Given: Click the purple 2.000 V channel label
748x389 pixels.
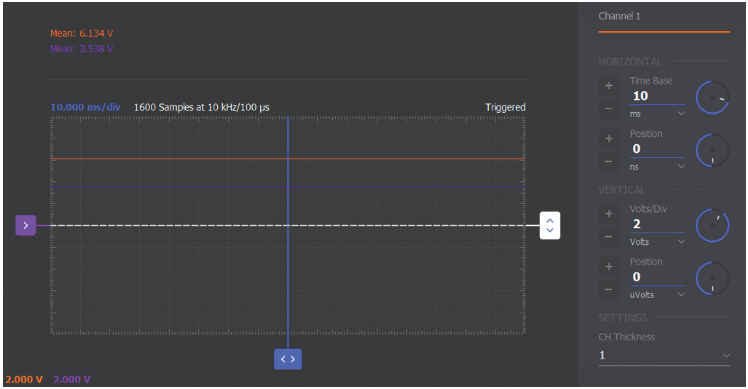Looking at the screenshot, I should 72,379.
